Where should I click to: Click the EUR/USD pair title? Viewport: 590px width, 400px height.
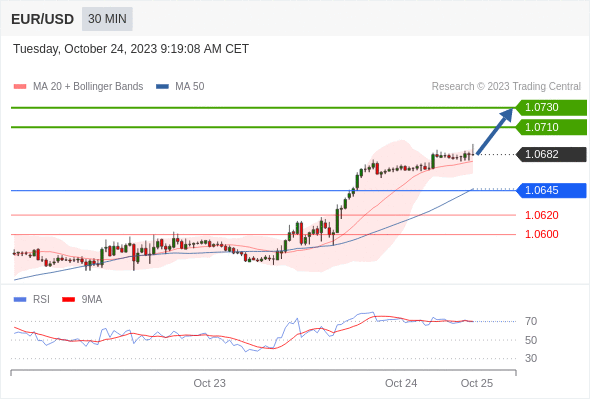[x=43, y=19]
